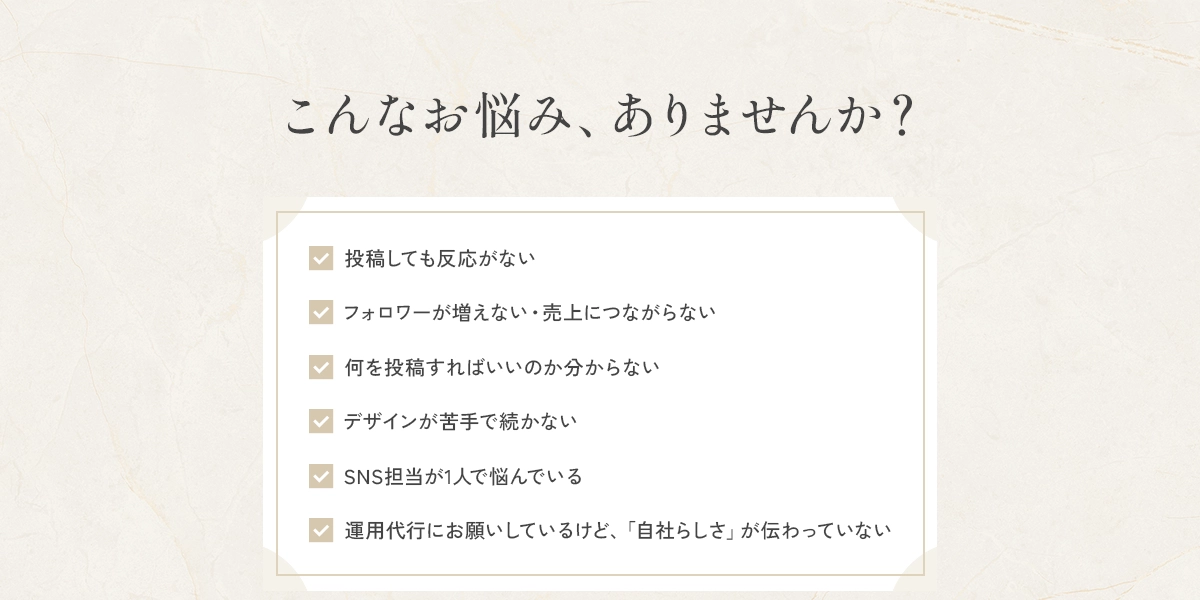Click the デザインが苦手で続かない label
The width and height of the screenshot is (1200, 600).
point(460,421)
